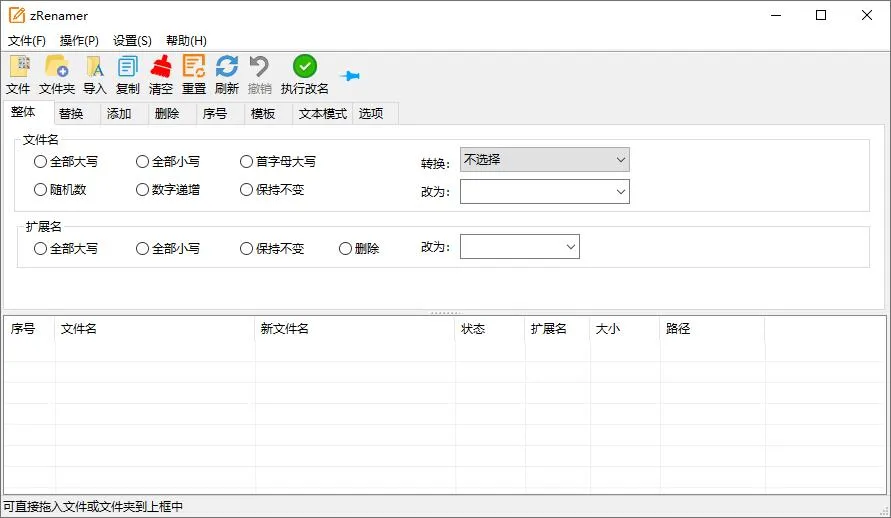Click the 文件夹 add-folder toolbar icon
The height and width of the screenshot is (518, 891).
pos(57,68)
